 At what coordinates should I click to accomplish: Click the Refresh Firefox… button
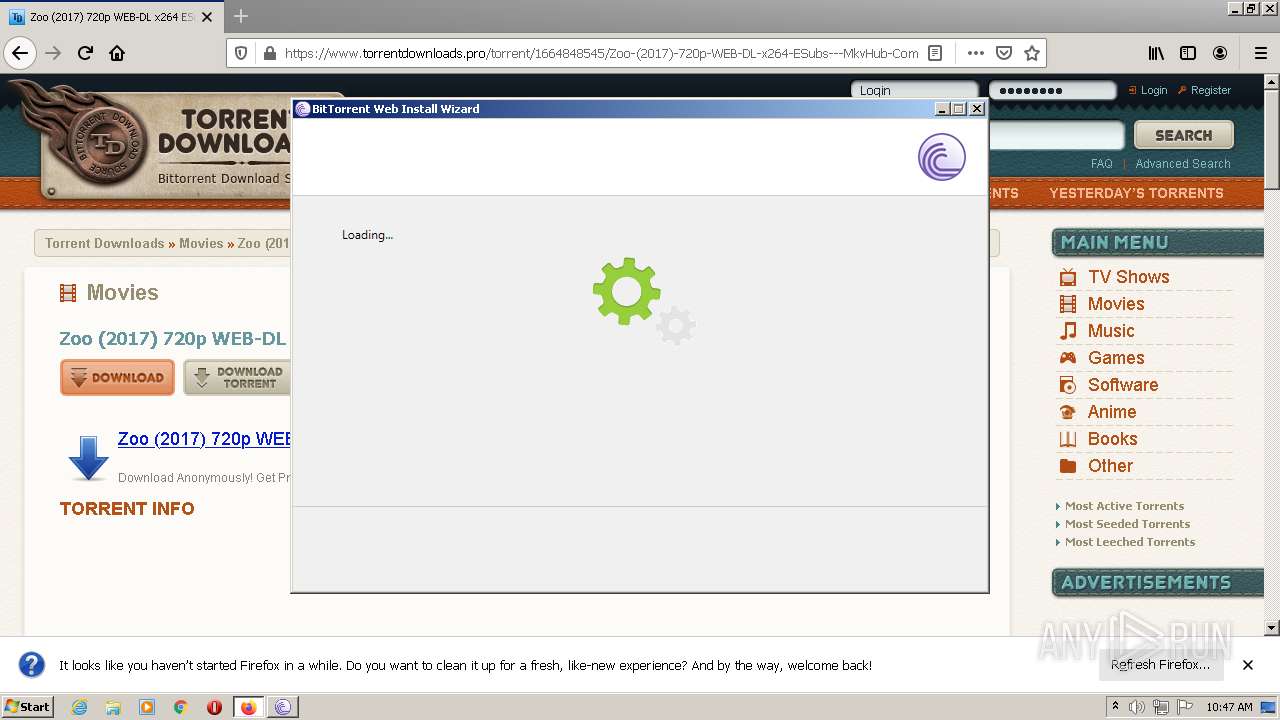(1160, 665)
